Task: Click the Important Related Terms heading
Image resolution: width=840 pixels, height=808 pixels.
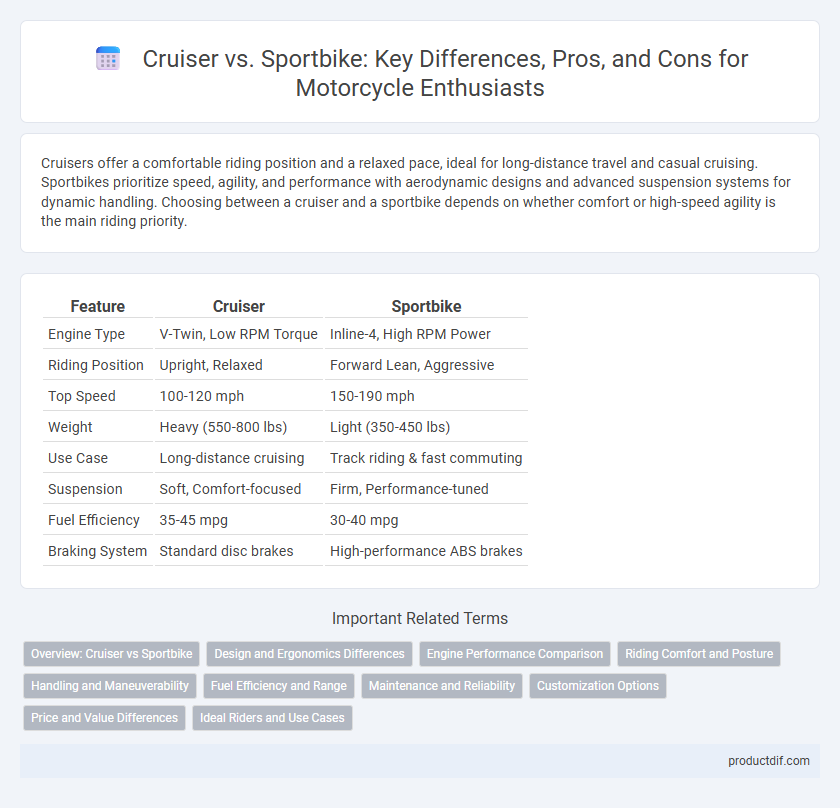Action: pyautogui.click(x=420, y=618)
